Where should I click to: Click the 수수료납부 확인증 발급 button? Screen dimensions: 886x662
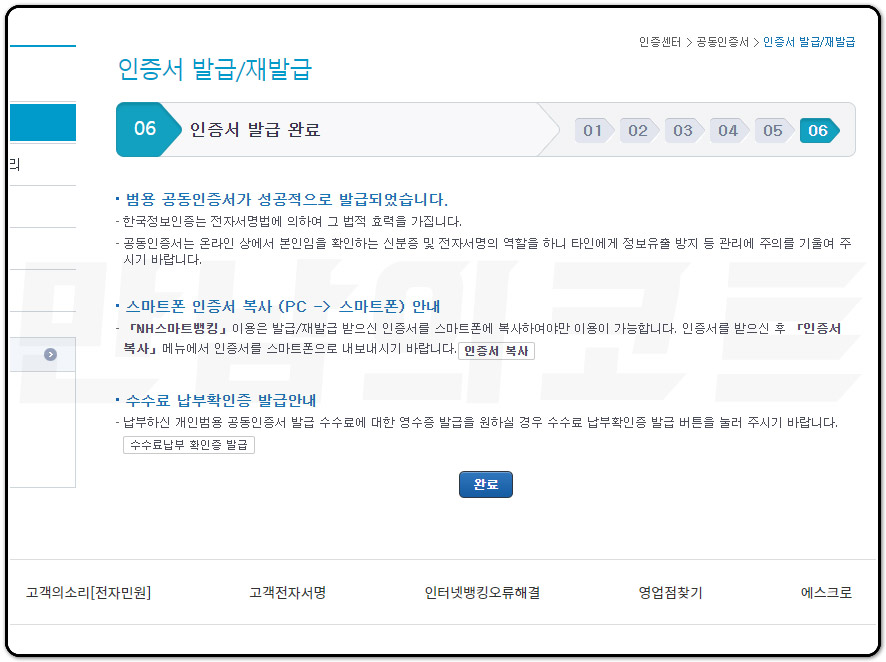[189, 445]
